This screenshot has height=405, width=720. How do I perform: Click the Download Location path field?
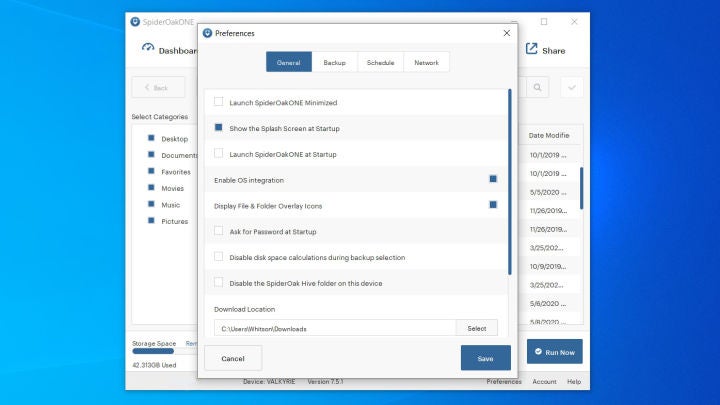(335, 328)
